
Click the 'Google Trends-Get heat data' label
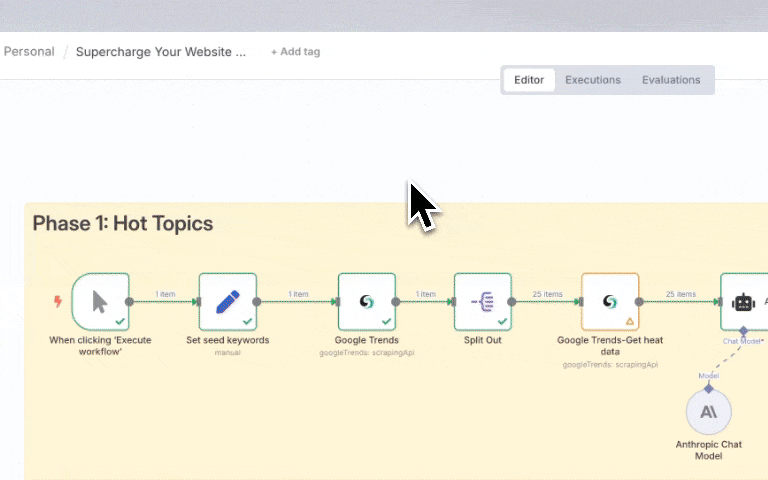(610, 346)
